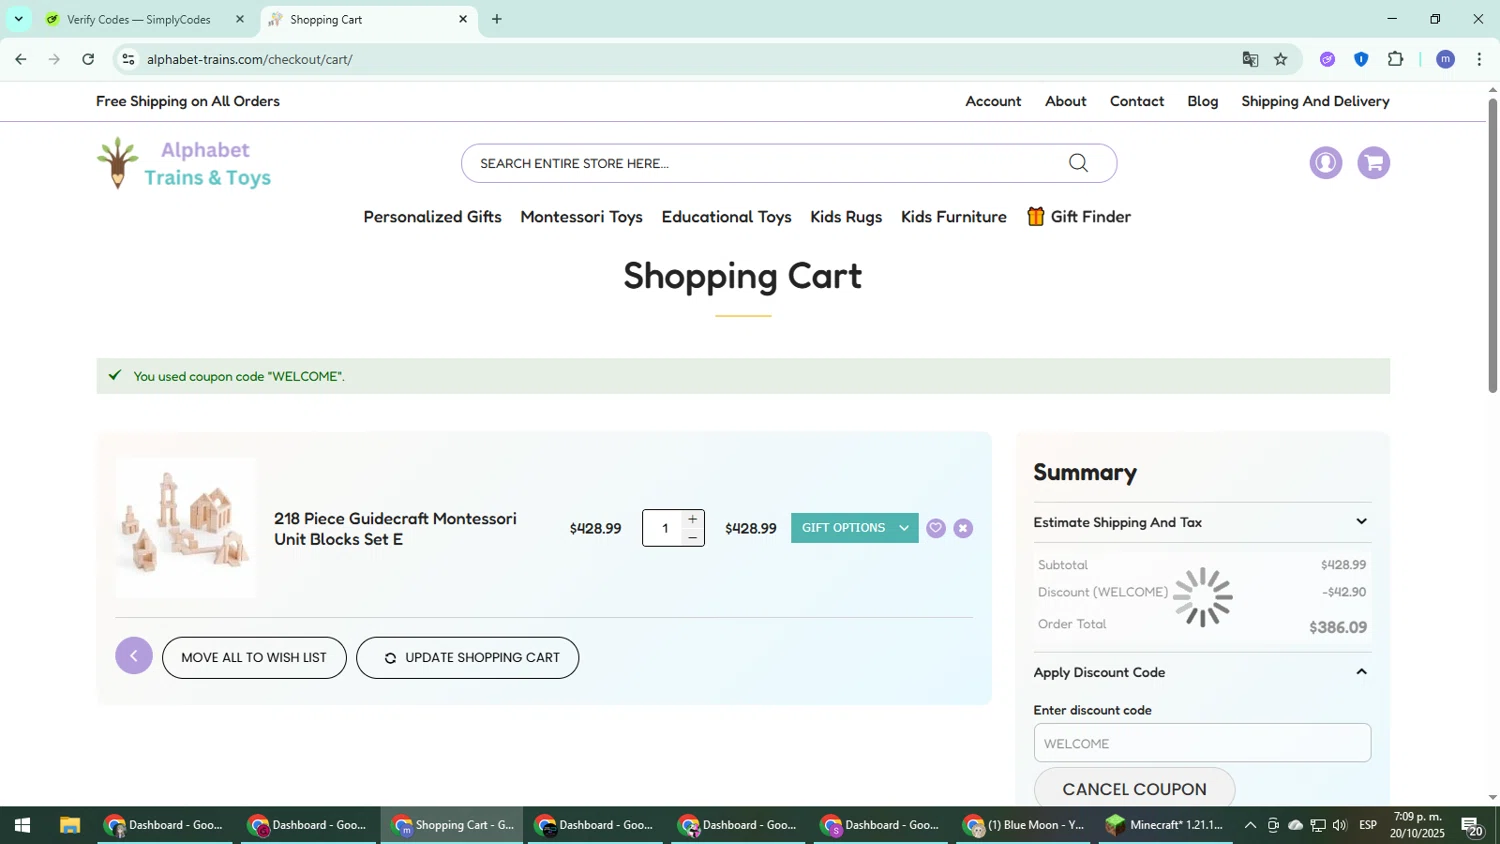Open Chrome three-dot menu
The height and width of the screenshot is (844, 1500).
tap(1479, 59)
